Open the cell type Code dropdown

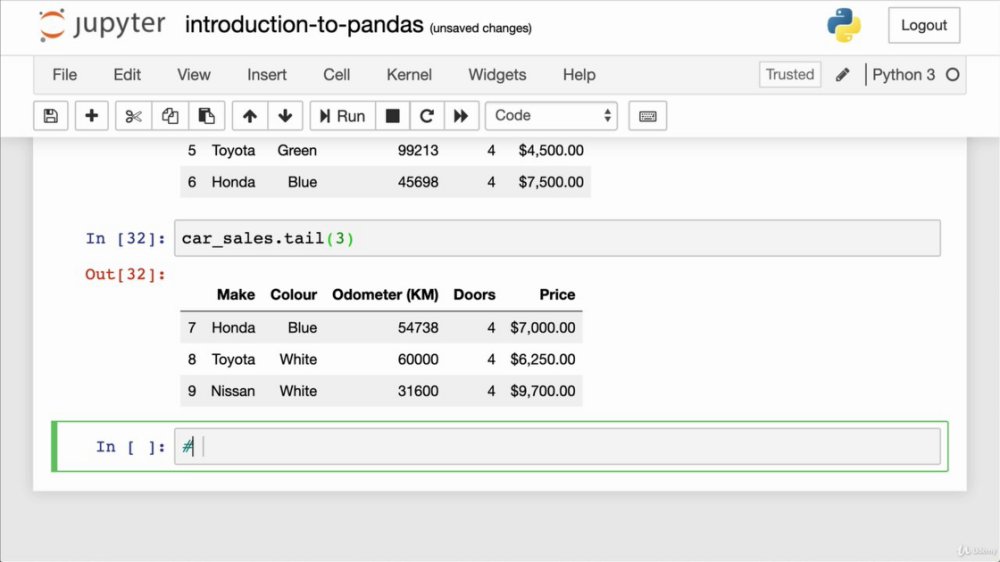tap(552, 115)
